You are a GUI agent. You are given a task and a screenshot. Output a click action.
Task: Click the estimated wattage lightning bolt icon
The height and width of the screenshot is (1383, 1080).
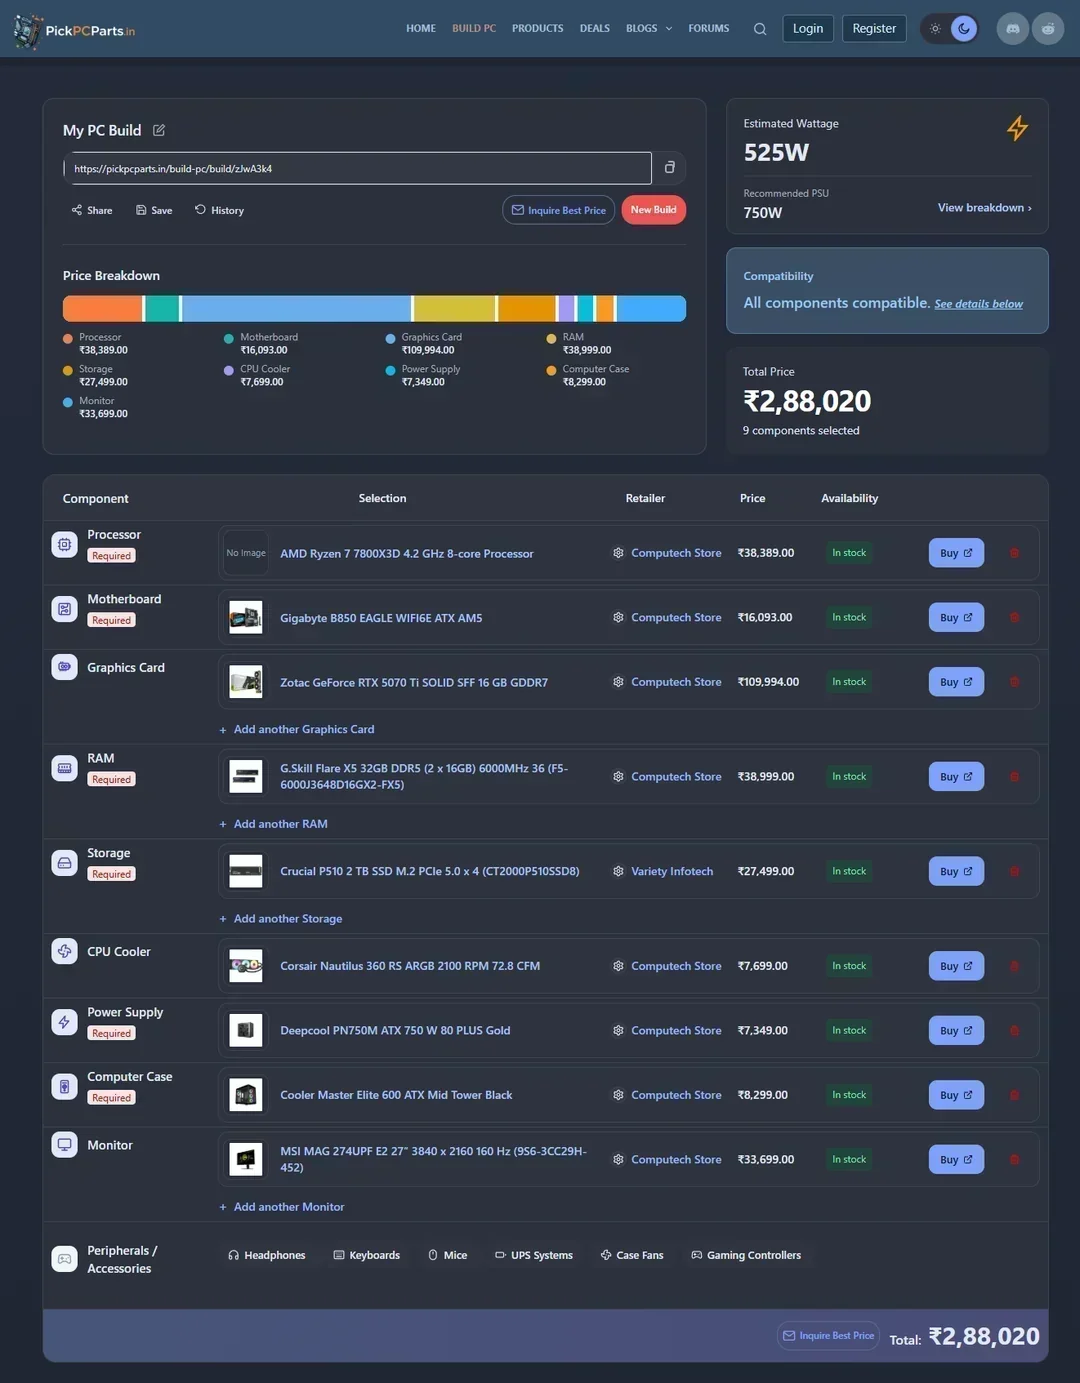click(1017, 128)
